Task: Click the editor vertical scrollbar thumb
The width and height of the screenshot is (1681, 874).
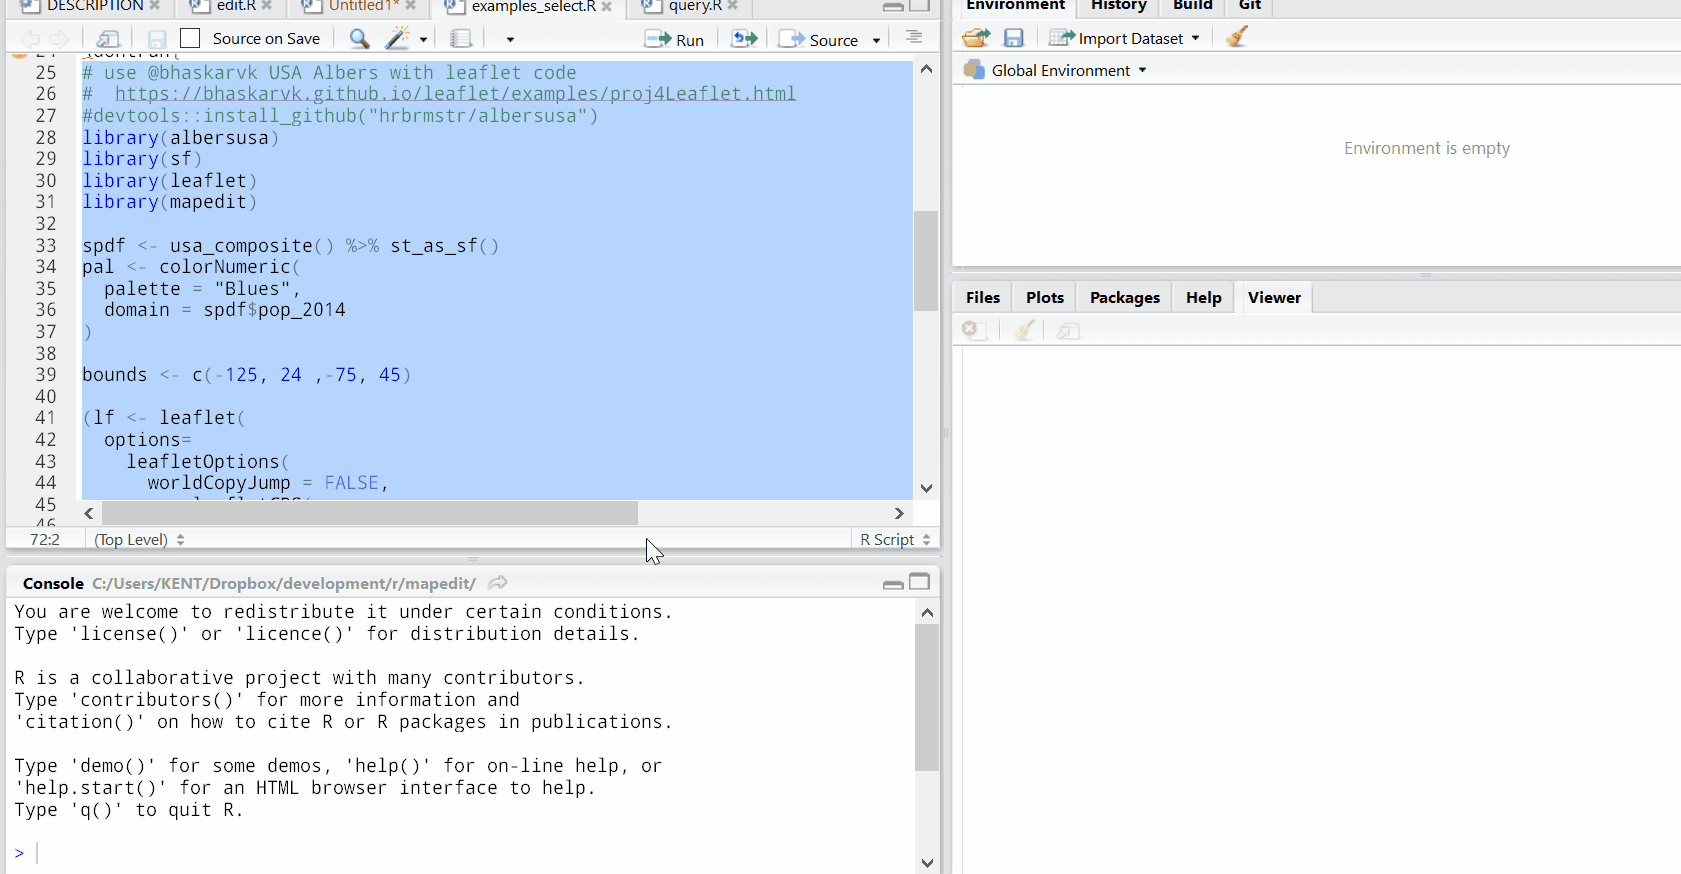Action: [x=926, y=260]
